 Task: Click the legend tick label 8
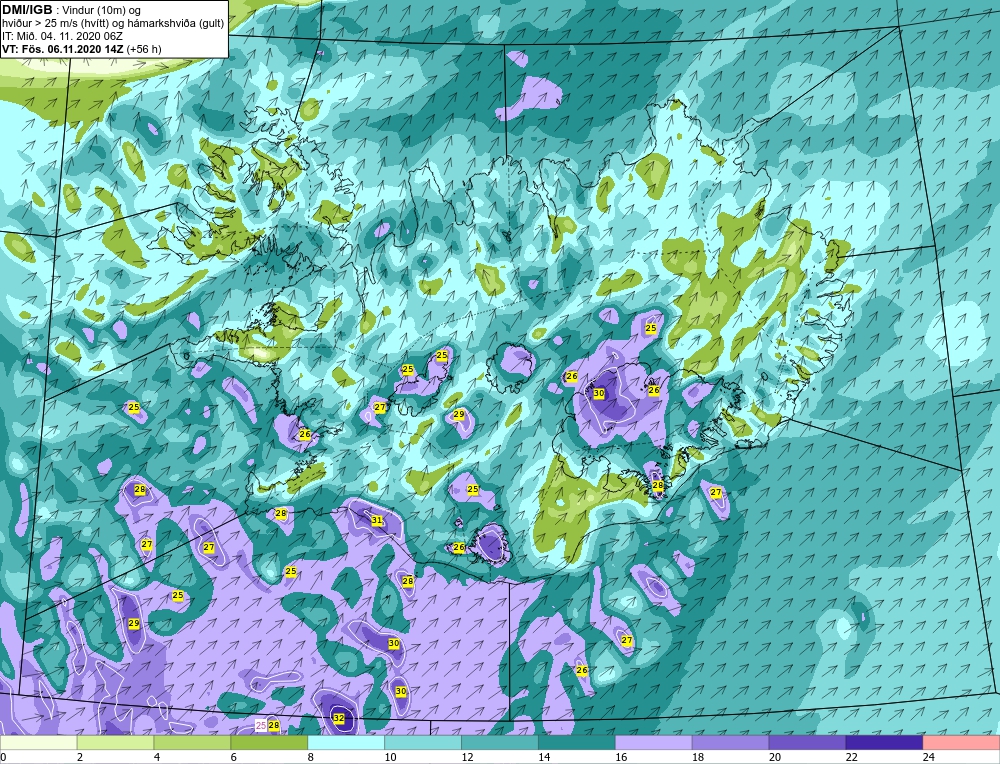coord(311,757)
